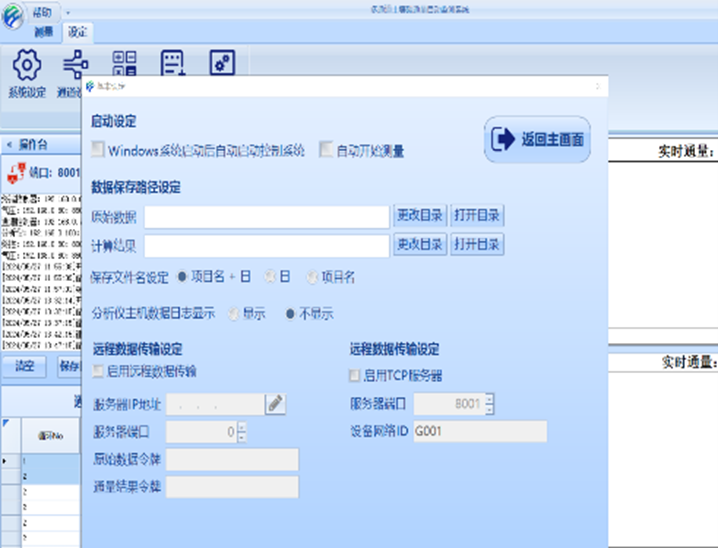This screenshot has width=718, height=548.
Task: Enable Windows startup auto-launch checkbox
Action: (98, 149)
